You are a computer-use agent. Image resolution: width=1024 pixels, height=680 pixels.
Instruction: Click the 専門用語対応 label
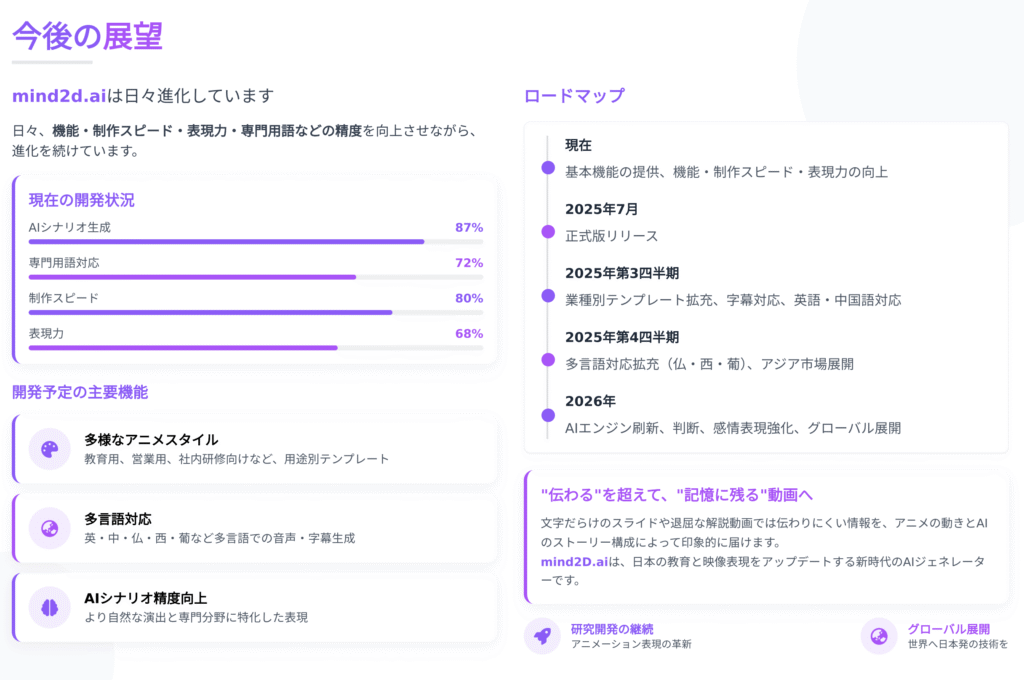tap(64, 263)
